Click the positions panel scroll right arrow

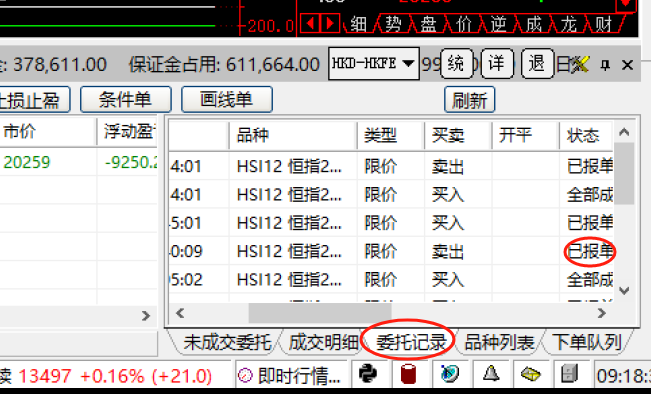coord(145,316)
